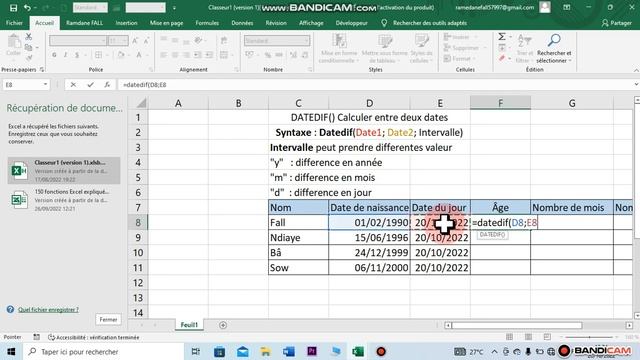Open the Fichier menu
640x360 pixels.
[14, 23]
